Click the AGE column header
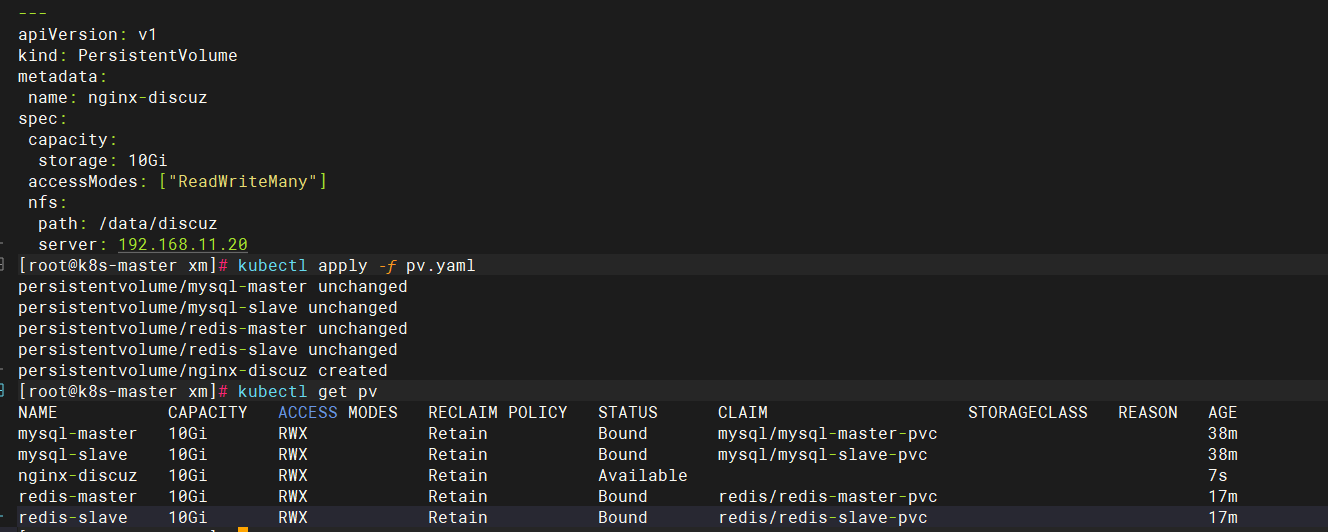The width and height of the screenshot is (1328, 532). 1223,412
